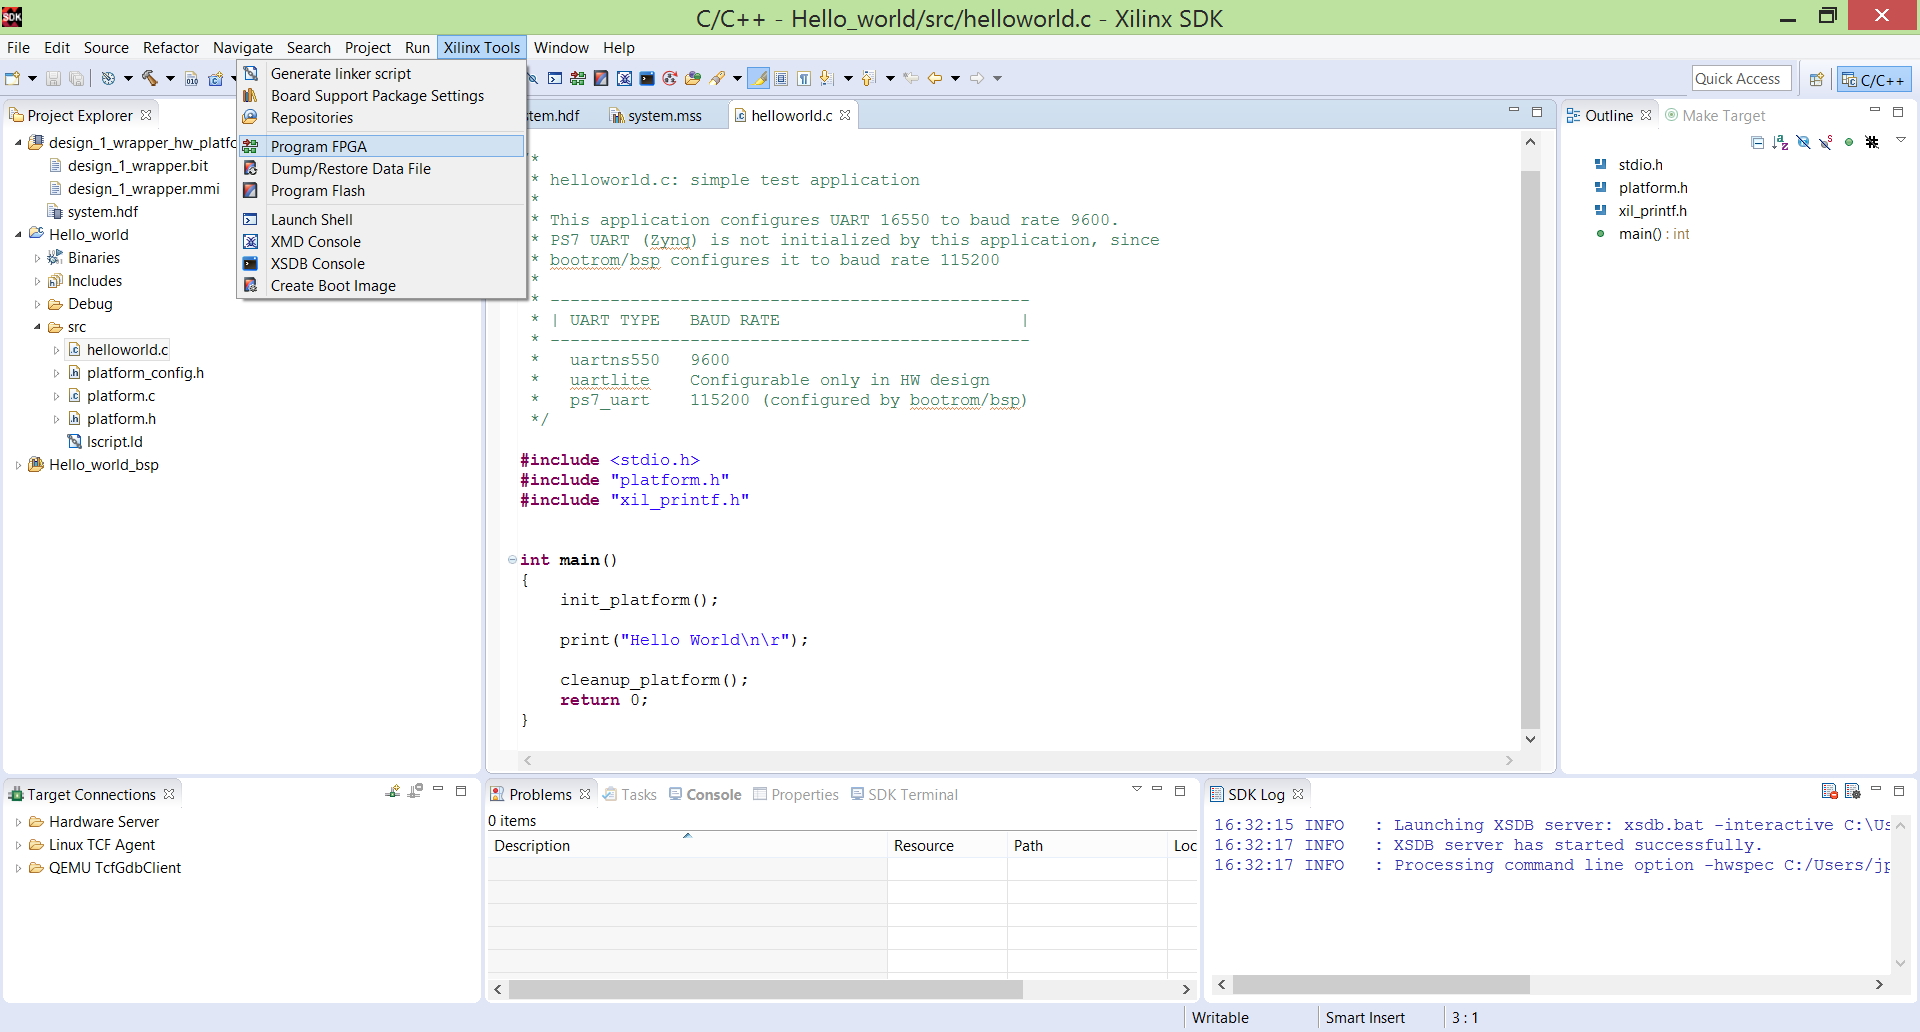This screenshot has width=1920, height=1032.
Task: Toggle Hide Fields filter in Outline
Action: (x=1803, y=142)
